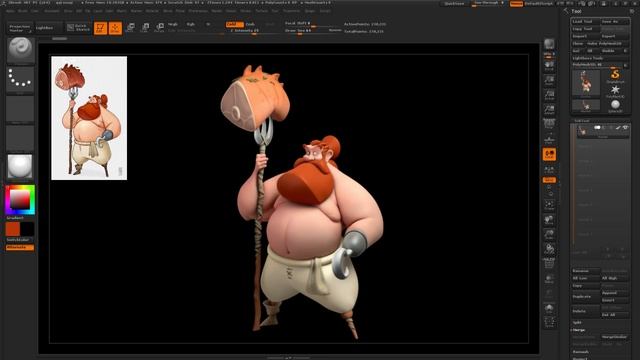The image size is (640, 360).
Task: Click Load Tool
Action: tap(585, 21)
